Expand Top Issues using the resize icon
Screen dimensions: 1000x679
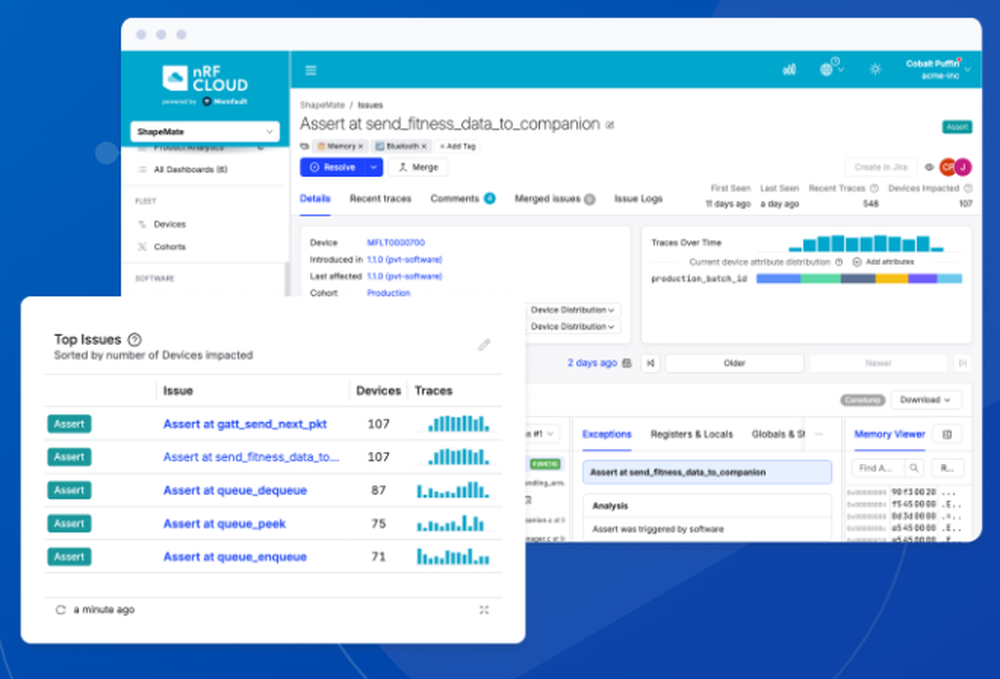point(483,609)
